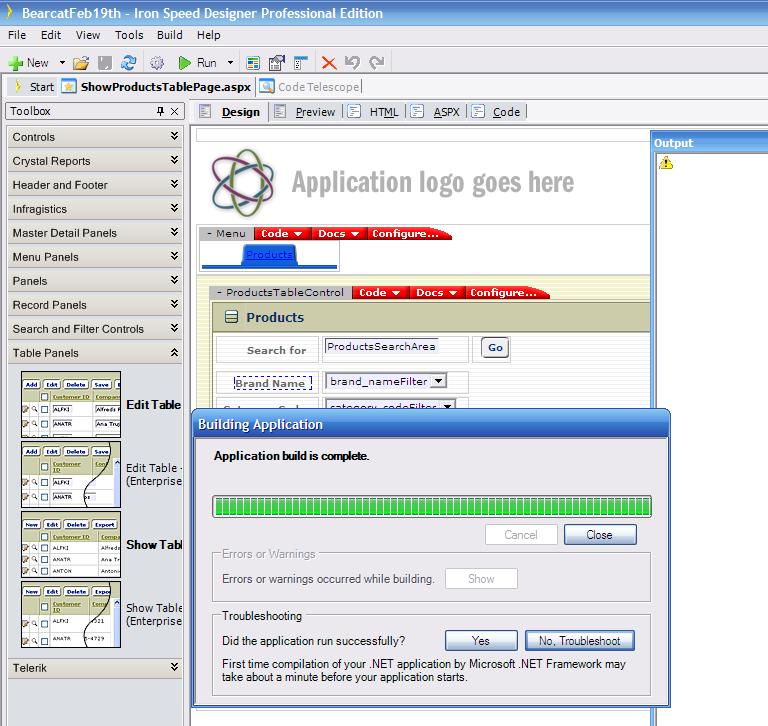Expand the Controls toolbox section
The height and width of the screenshot is (726, 768).
(x=95, y=137)
